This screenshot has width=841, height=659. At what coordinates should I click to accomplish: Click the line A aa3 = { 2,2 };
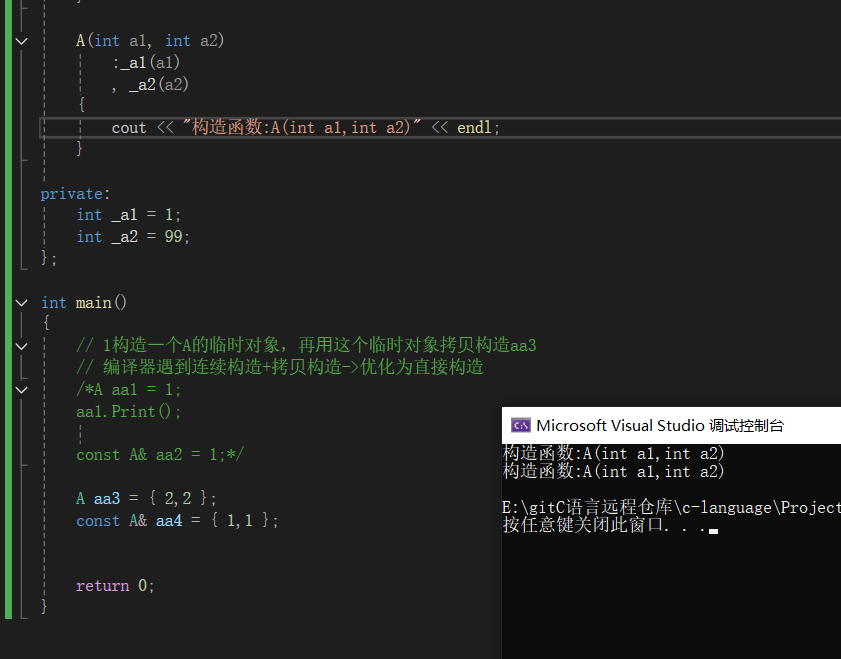coord(146,499)
